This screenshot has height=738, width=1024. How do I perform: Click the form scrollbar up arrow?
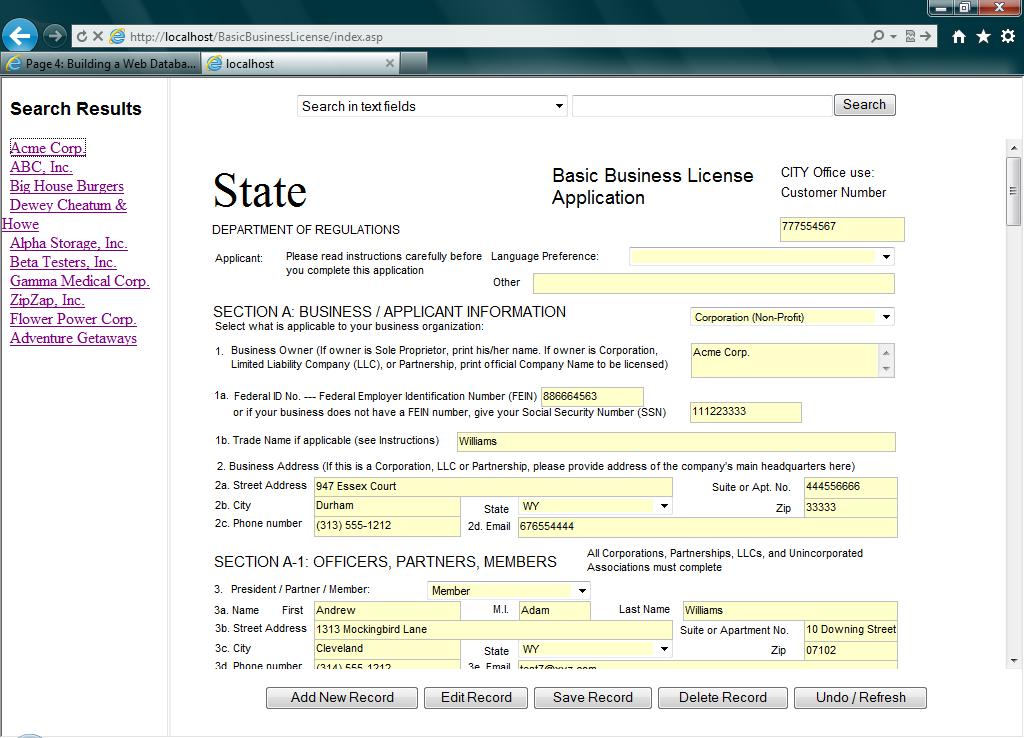(x=1014, y=149)
